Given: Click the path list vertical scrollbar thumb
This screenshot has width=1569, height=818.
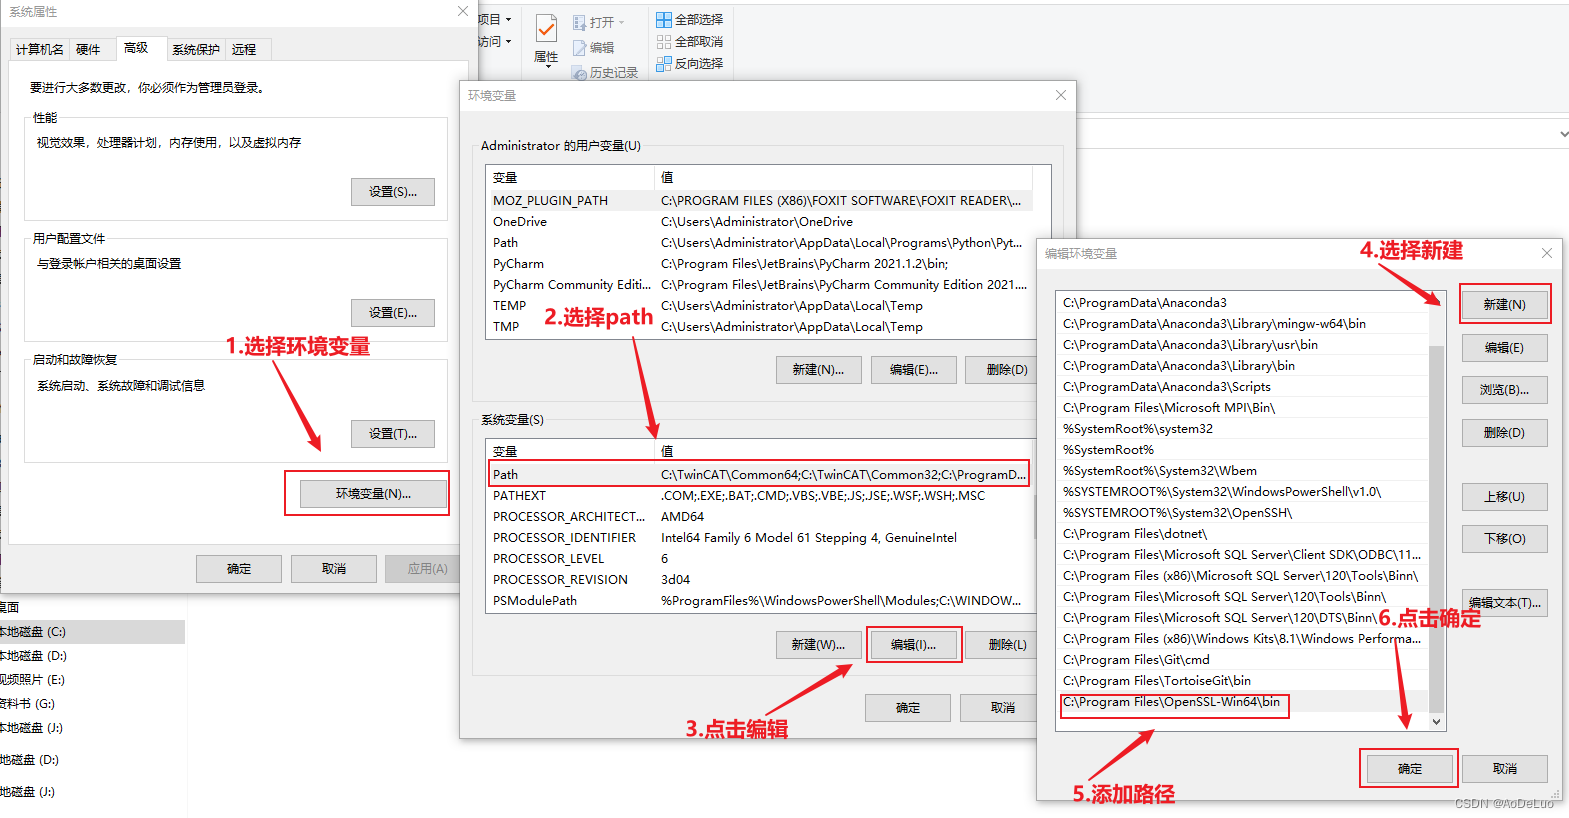Looking at the screenshot, I should pyautogui.click(x=1437, y=528).
